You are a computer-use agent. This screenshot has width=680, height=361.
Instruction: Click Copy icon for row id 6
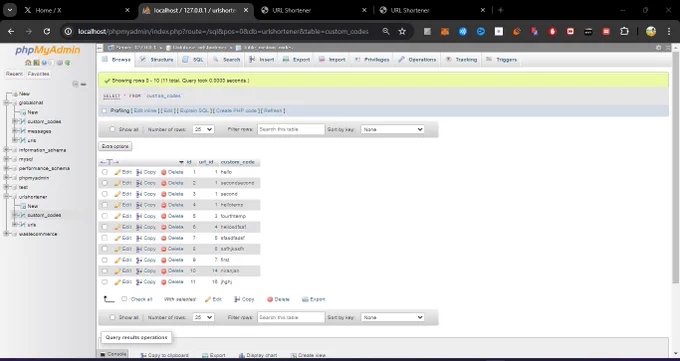139,227
